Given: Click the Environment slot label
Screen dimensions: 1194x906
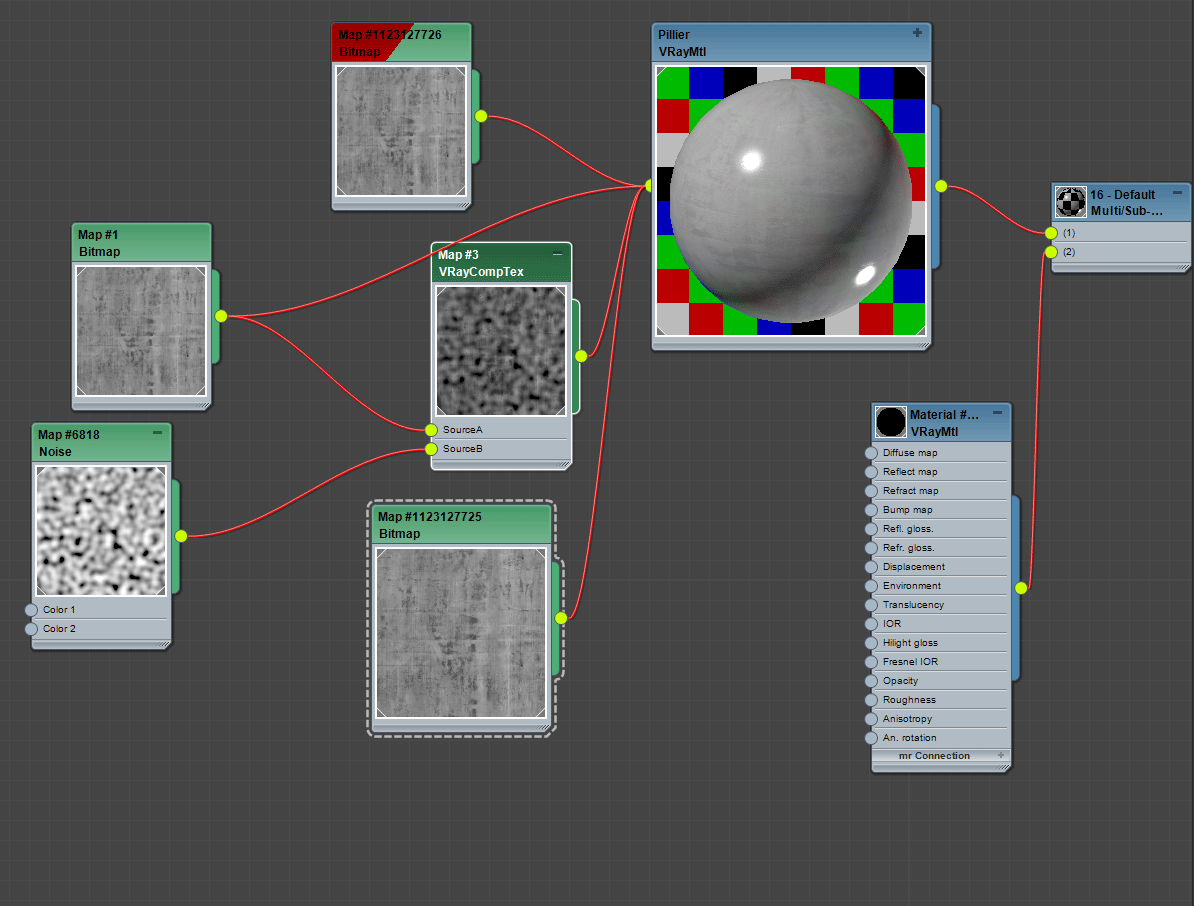Looking at the screenshot, I should coord(911,586).
